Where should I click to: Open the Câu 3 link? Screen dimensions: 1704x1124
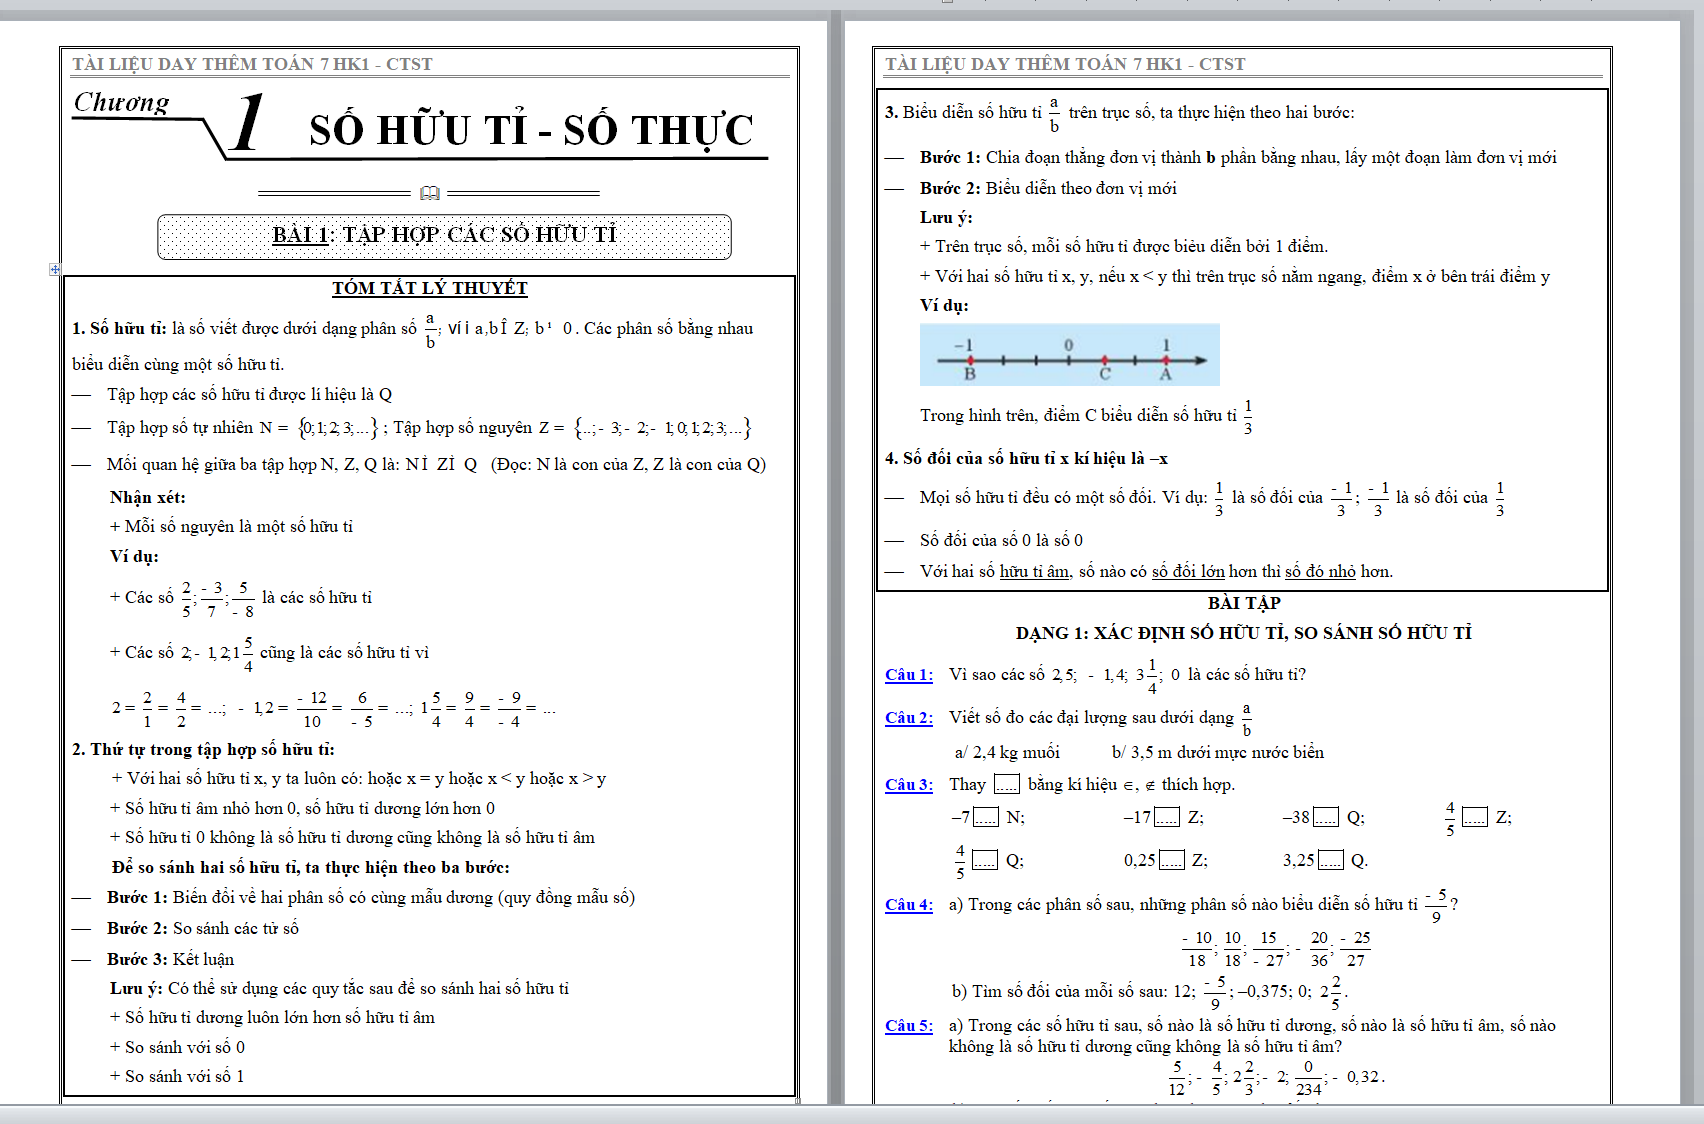tap(909, 785)
